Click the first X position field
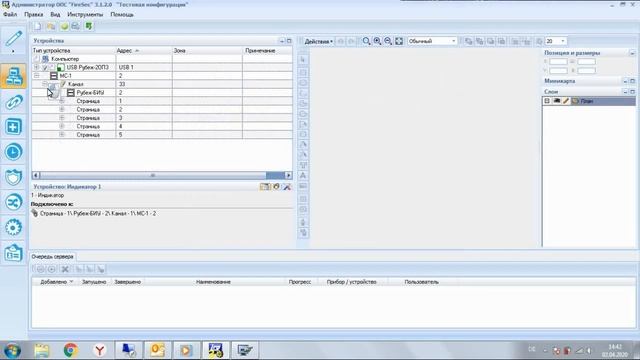Screen dimensions: 640x360 pos(558,62)
